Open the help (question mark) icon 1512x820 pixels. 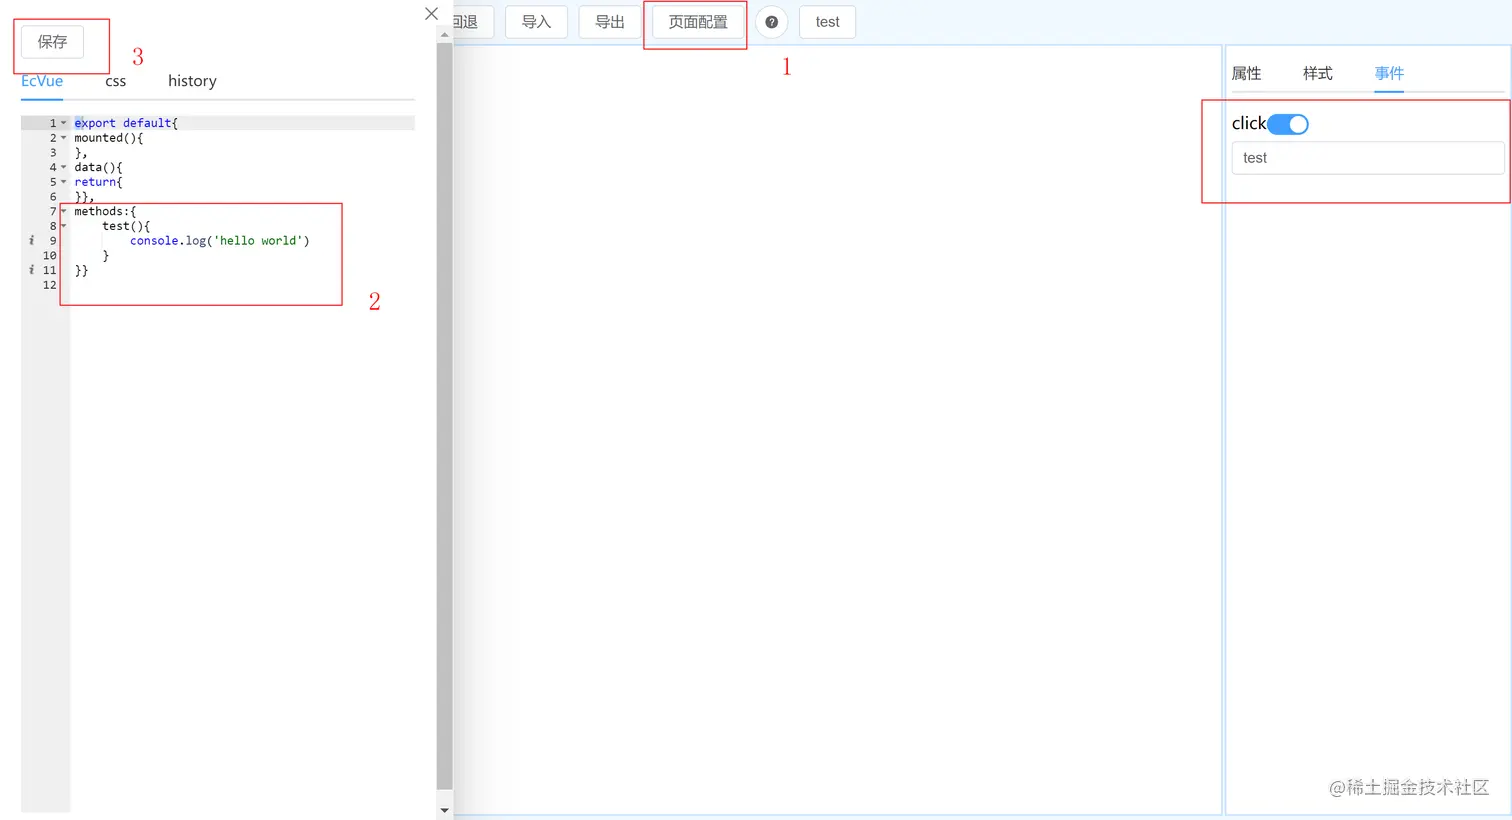pyautogui.click(x=771, y=21)
